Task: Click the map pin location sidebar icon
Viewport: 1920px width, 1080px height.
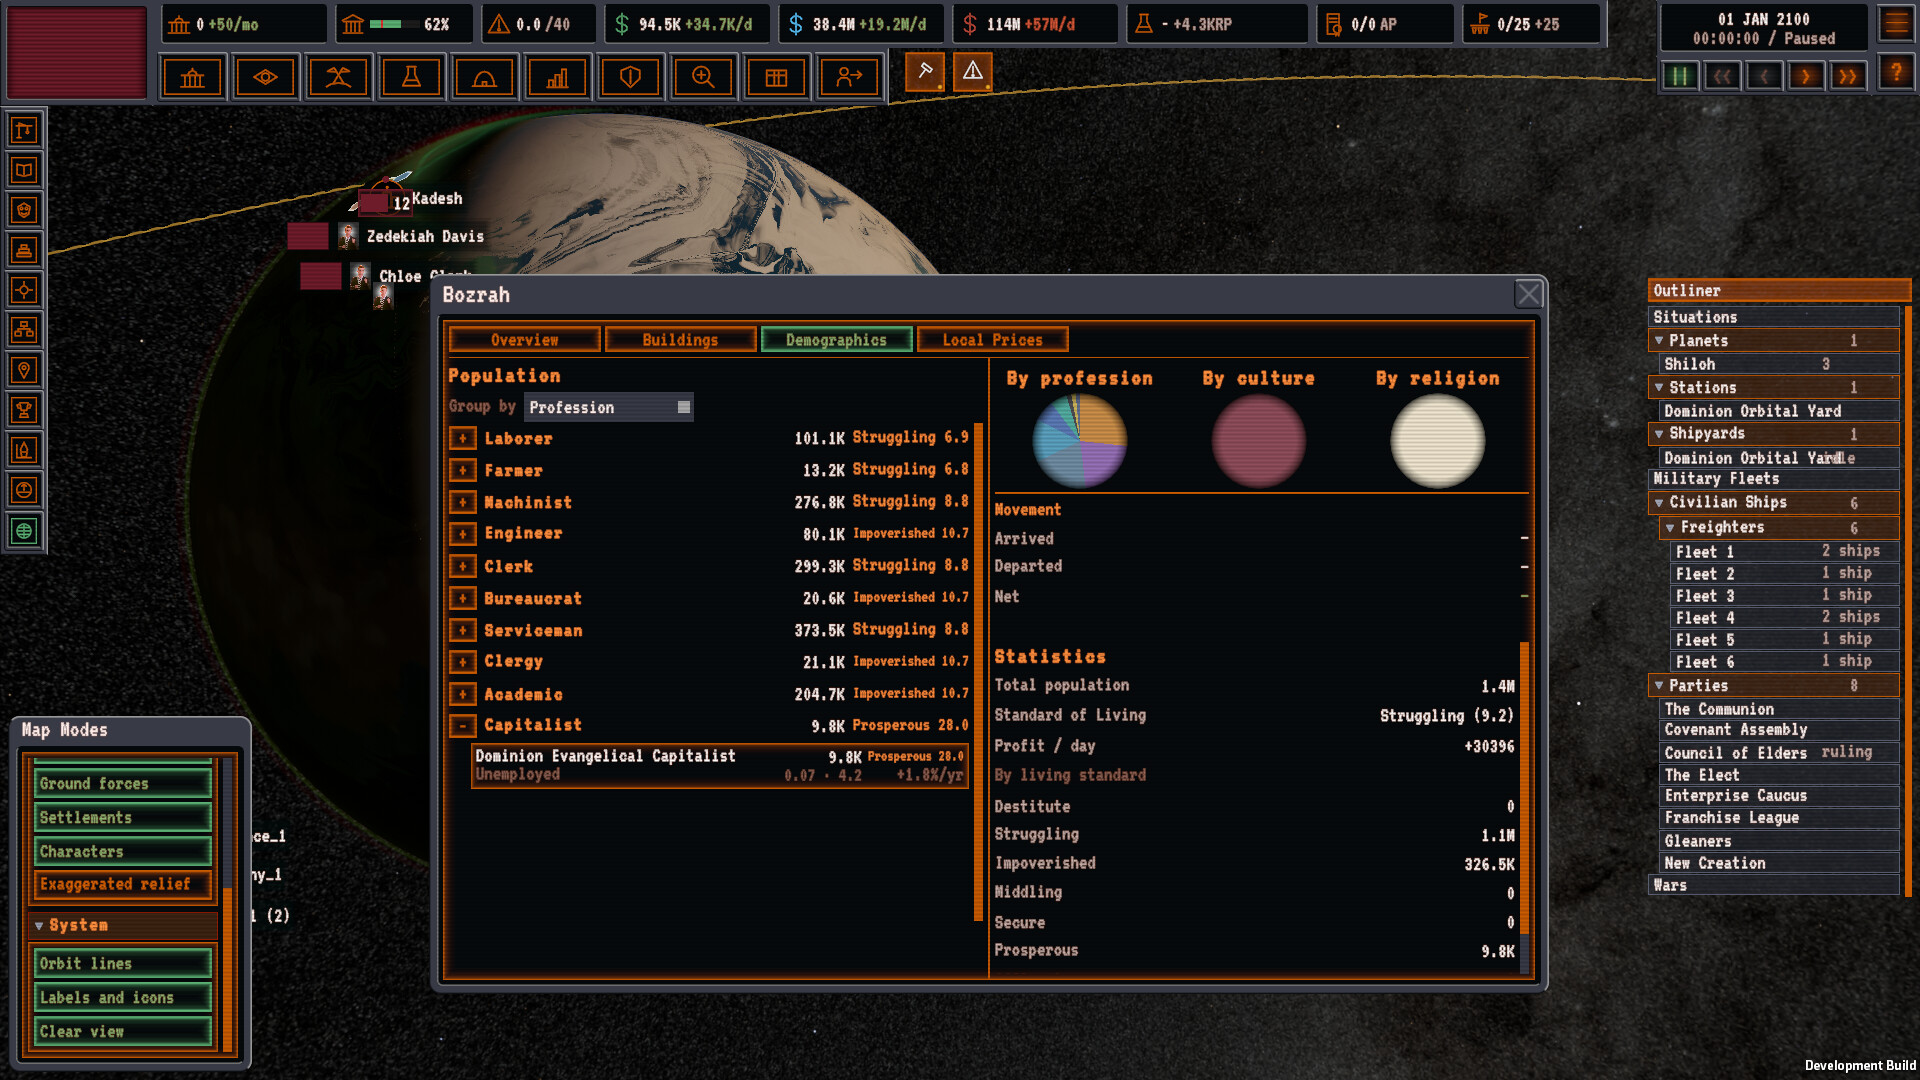Action: (24, 370)
